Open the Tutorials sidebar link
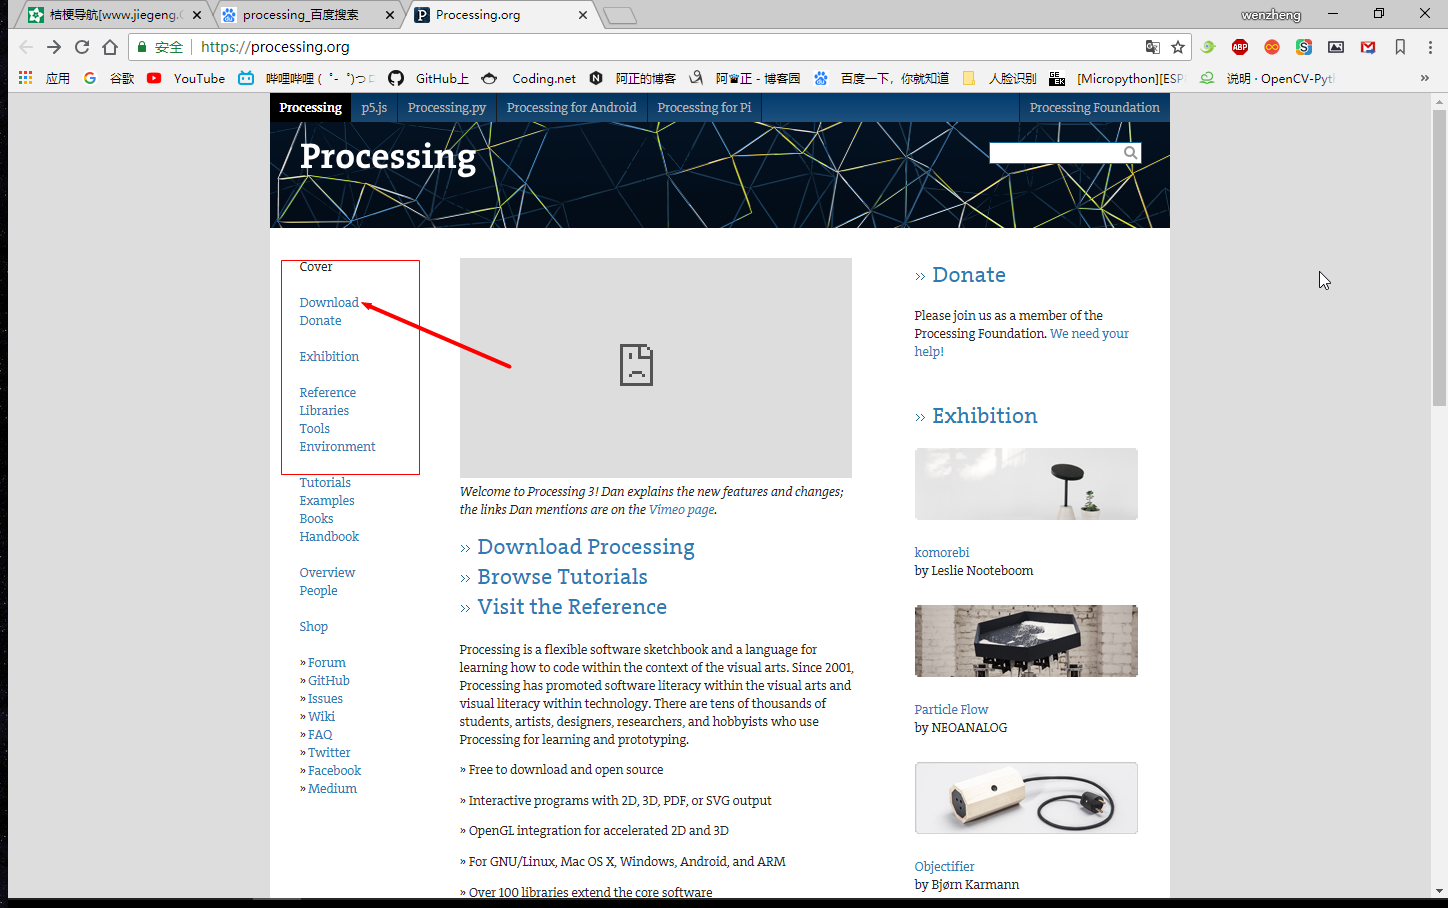Image resolution: width=1448 pixels, height=908 pixels. [325, 483]
